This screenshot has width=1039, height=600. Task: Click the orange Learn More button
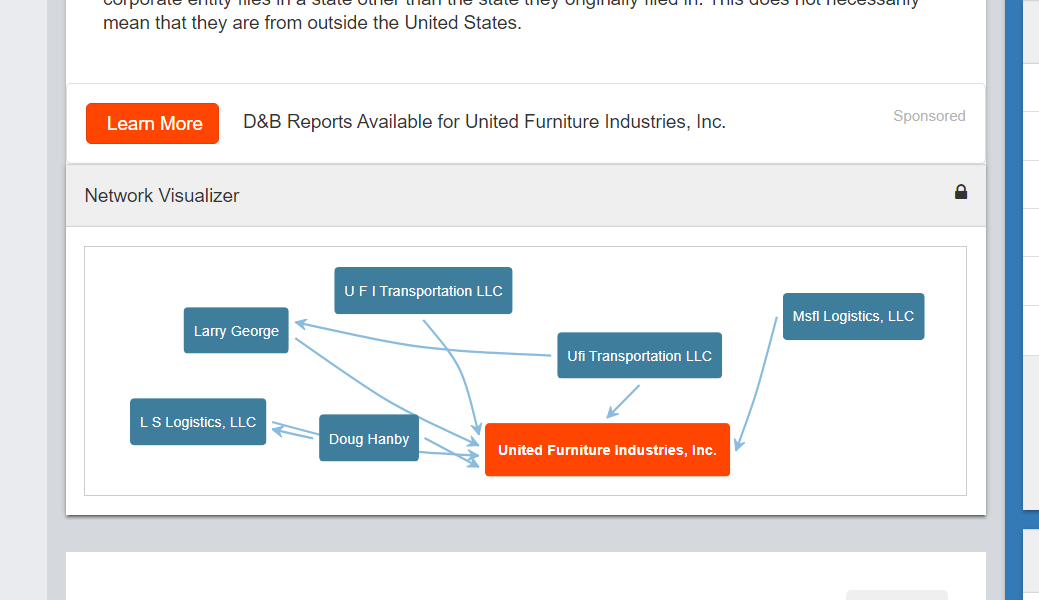[x=152, y=123]
